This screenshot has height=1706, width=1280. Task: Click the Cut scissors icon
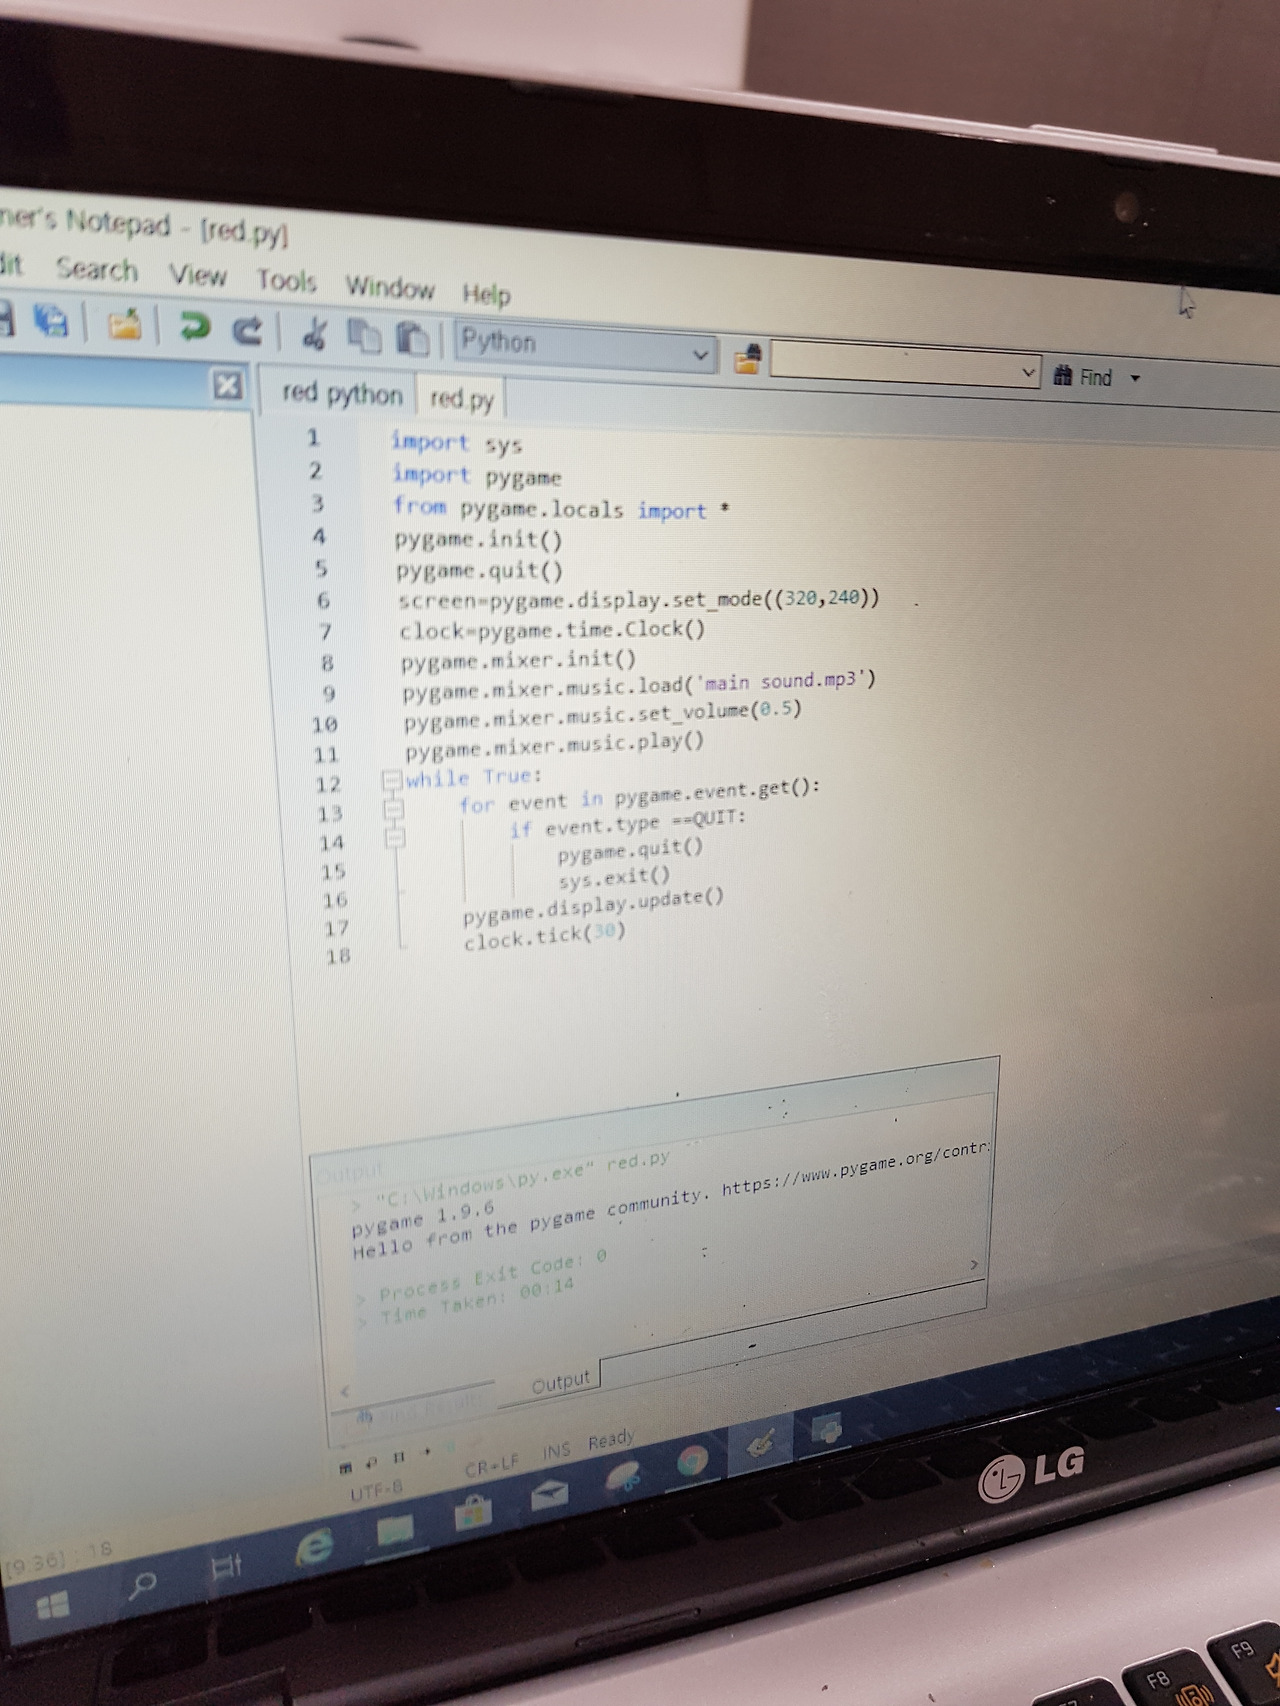pyautogui.click(x=315, y=333)
